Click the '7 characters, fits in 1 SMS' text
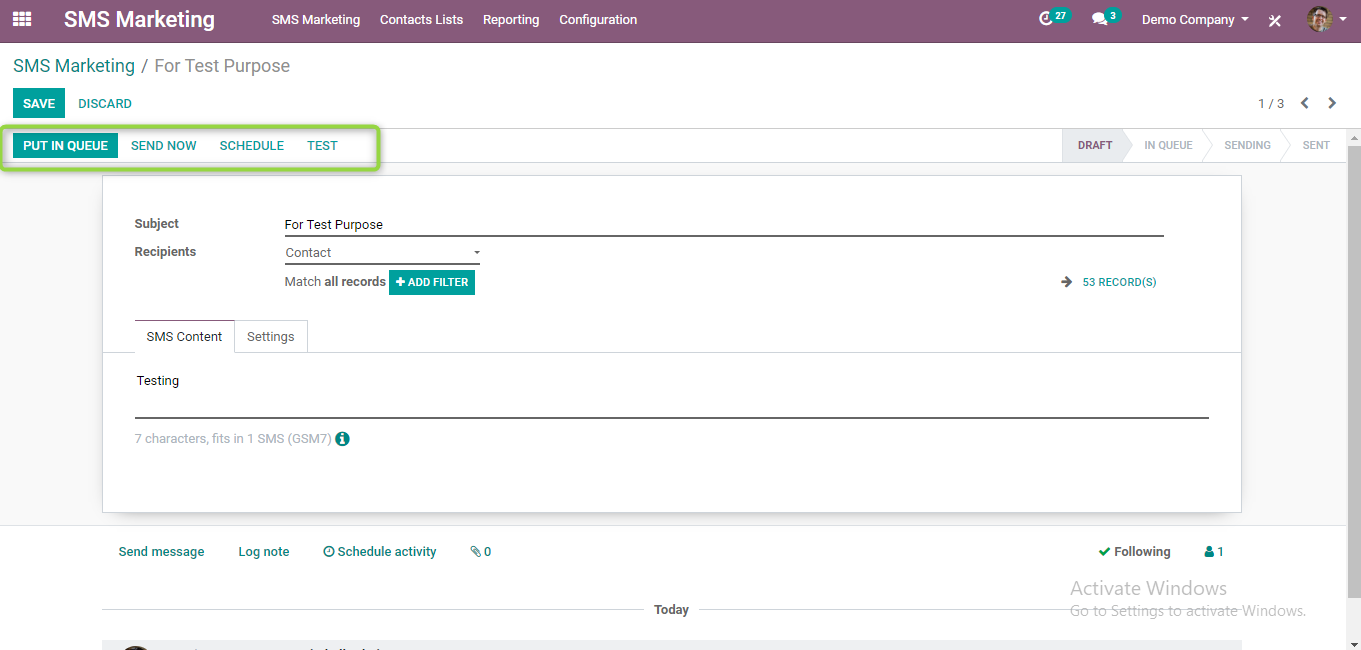The width and height of the screenshot is (1361, 650). [x=233, y=438]
